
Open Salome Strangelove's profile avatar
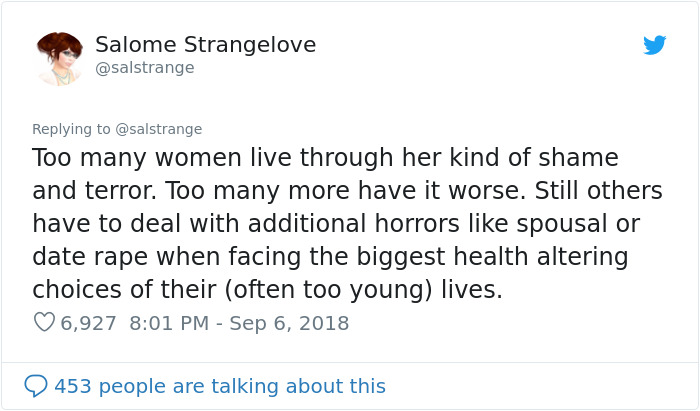[59, 56]
